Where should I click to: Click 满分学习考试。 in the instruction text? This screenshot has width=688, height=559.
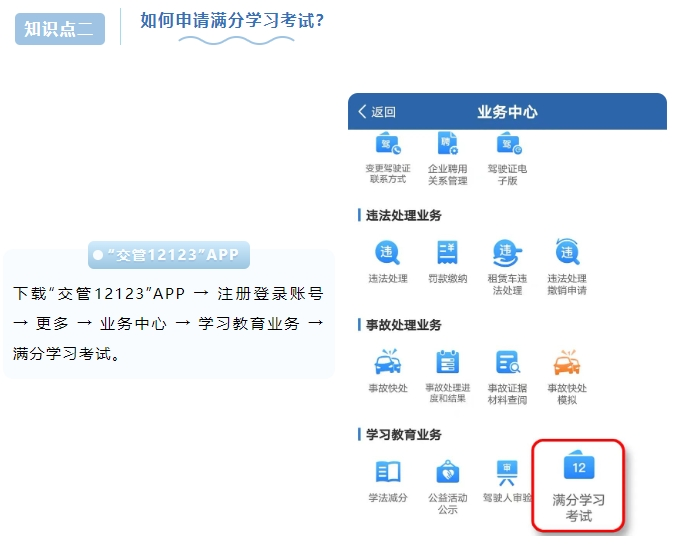click(66, 354)
